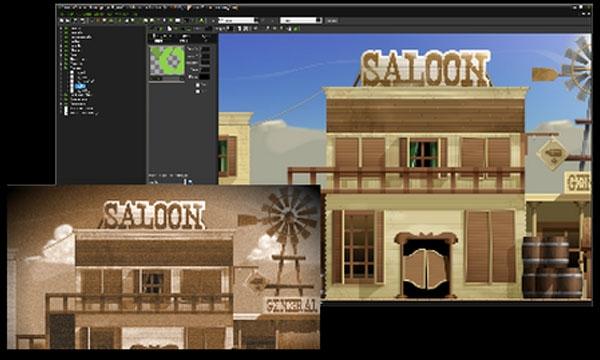Screen dimensions: 600x360
Task: Click the SALOON sign in the room editor canvas
Action: coord(425,69)
